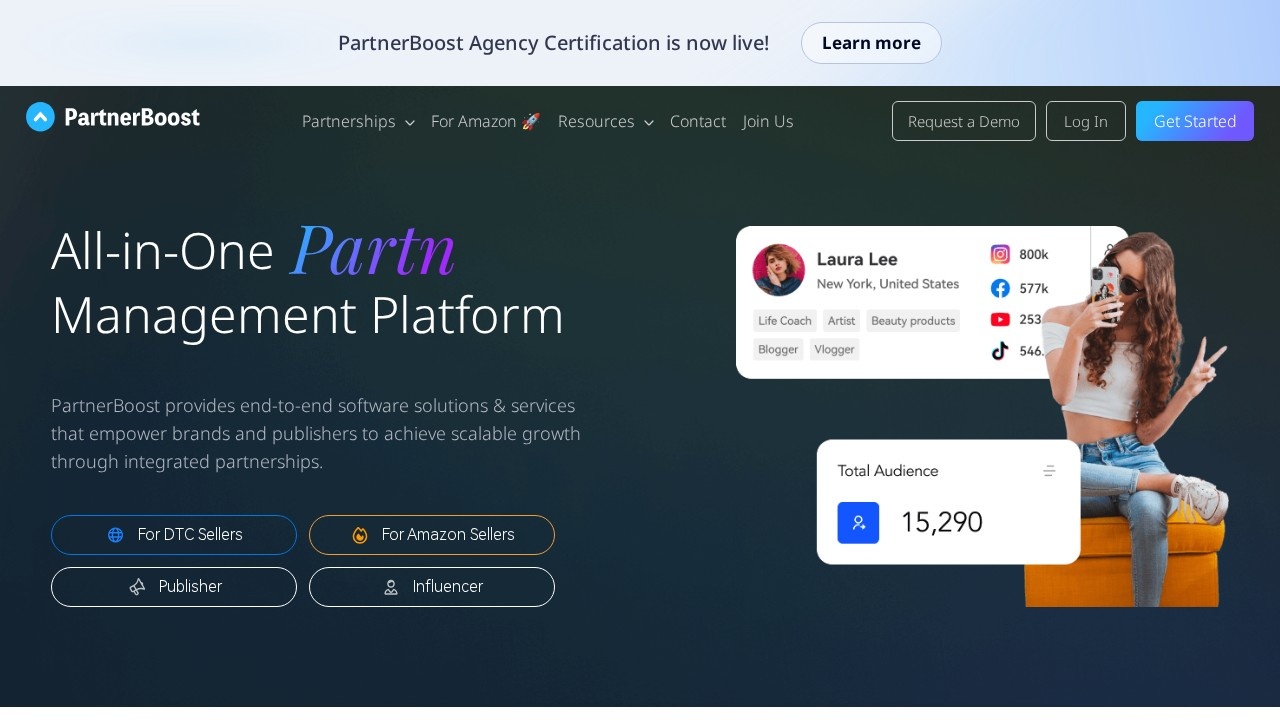Click the Beauty products tag
1280x720 pixels.
pyautogui.click(x=913, y=321)
